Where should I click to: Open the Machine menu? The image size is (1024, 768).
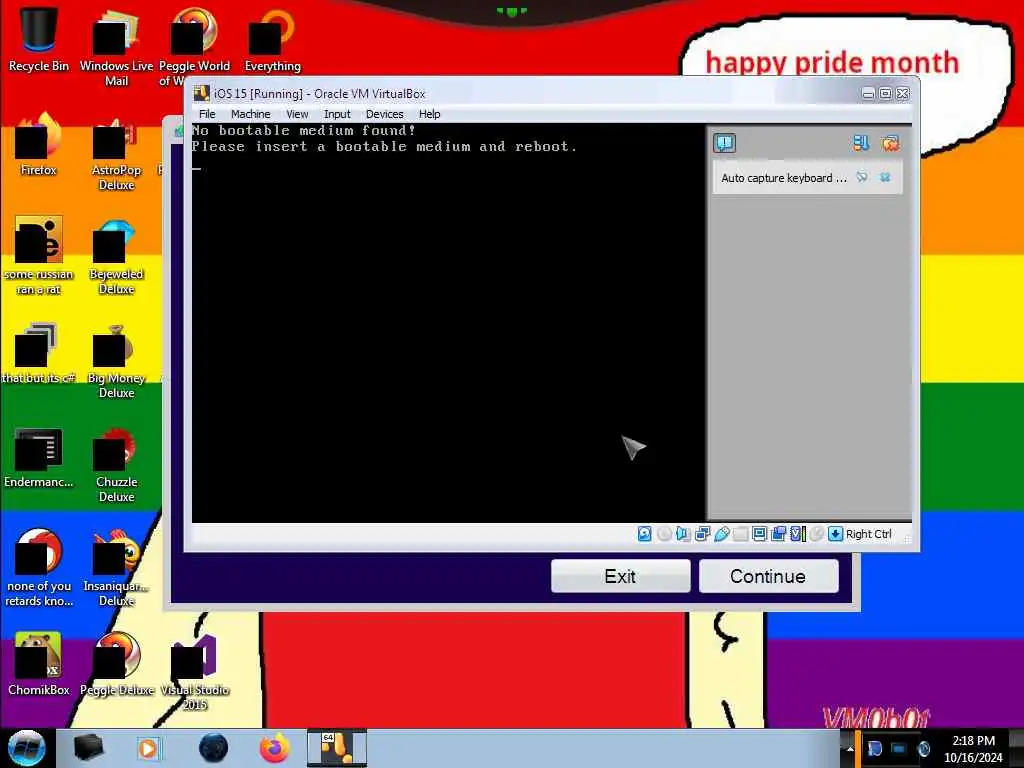pos(251,114)
